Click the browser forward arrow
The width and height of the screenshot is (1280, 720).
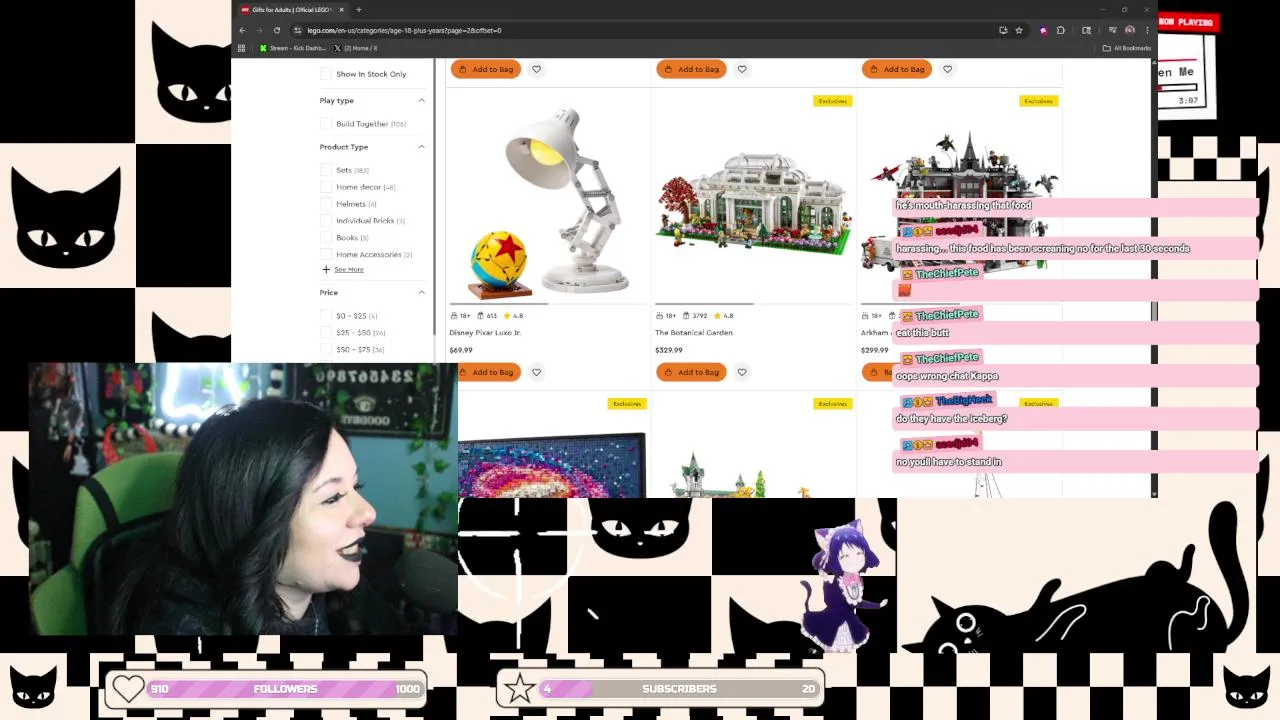tap(259, 30)
